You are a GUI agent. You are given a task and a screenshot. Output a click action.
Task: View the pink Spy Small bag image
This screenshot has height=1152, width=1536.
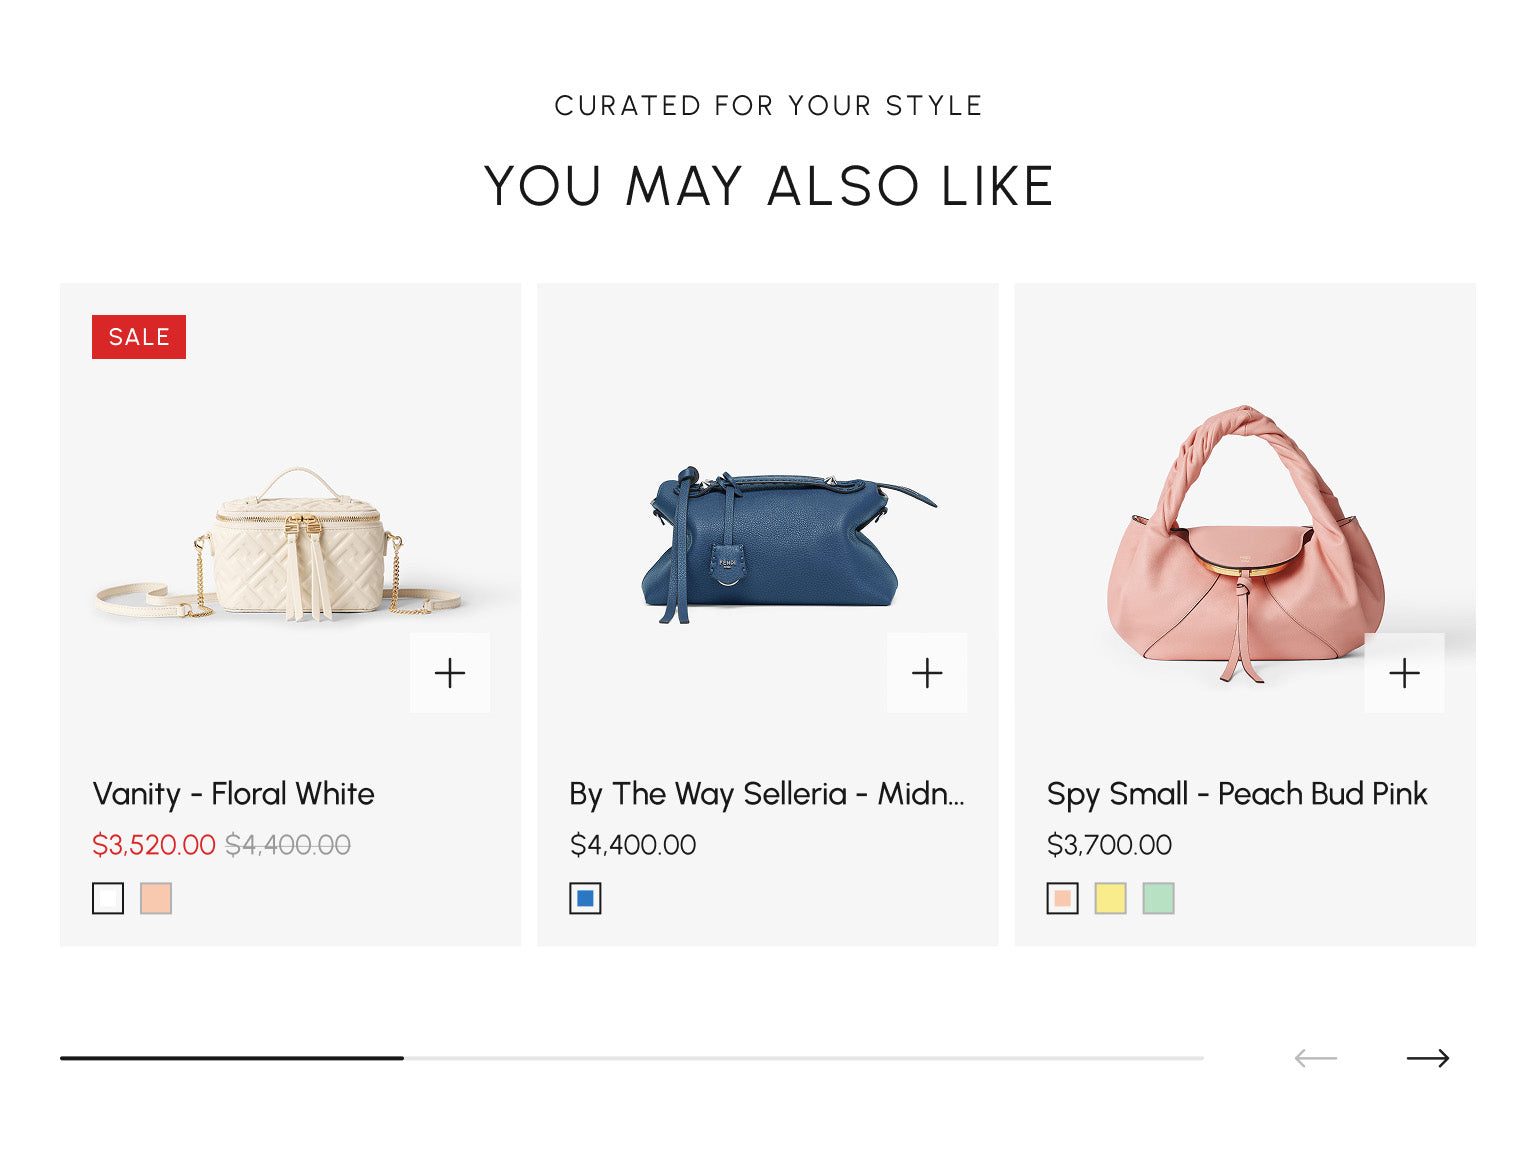coord(1245,545)
